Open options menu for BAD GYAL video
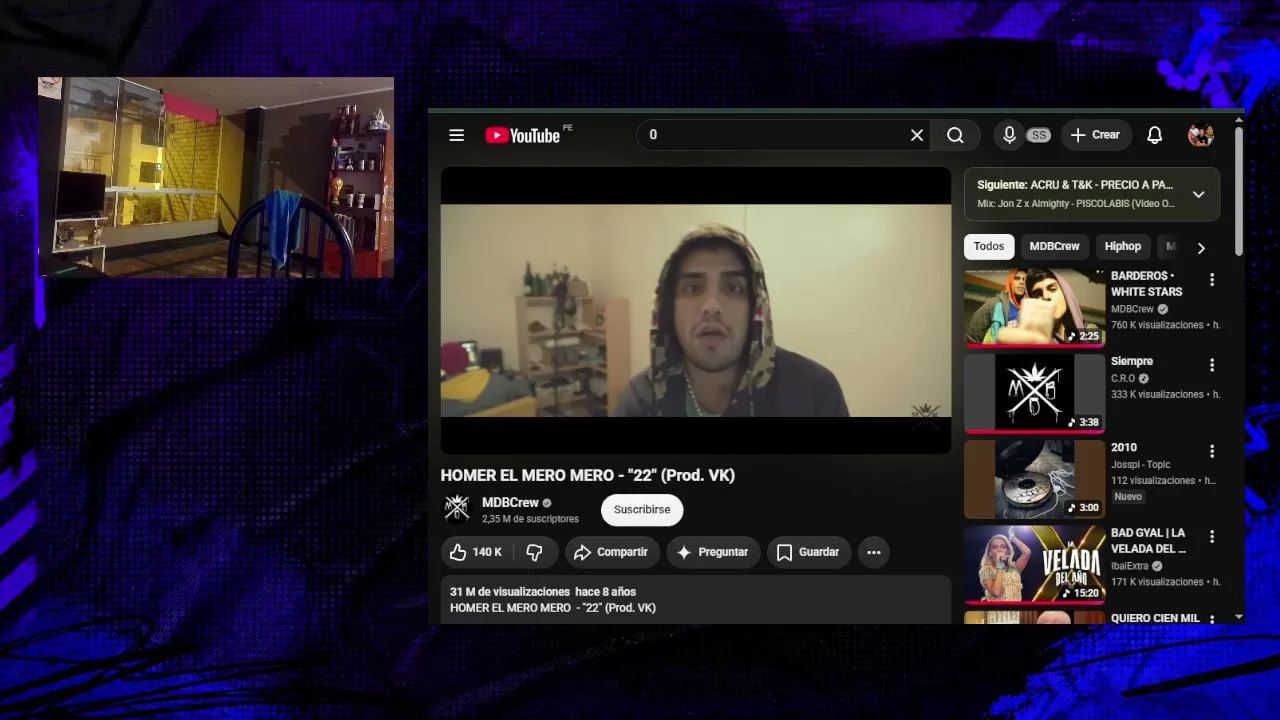Image resolution: width=1280 pixels, height=720 pixels. pos(1212,537)
